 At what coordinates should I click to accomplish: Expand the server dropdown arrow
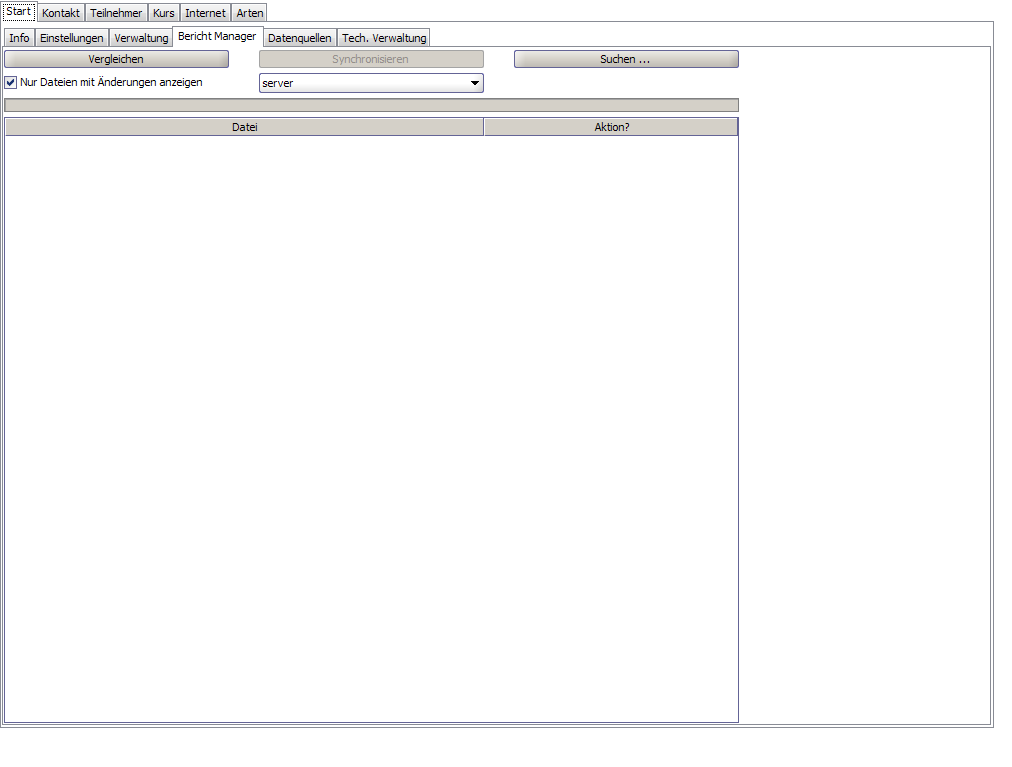coord(475,83)
